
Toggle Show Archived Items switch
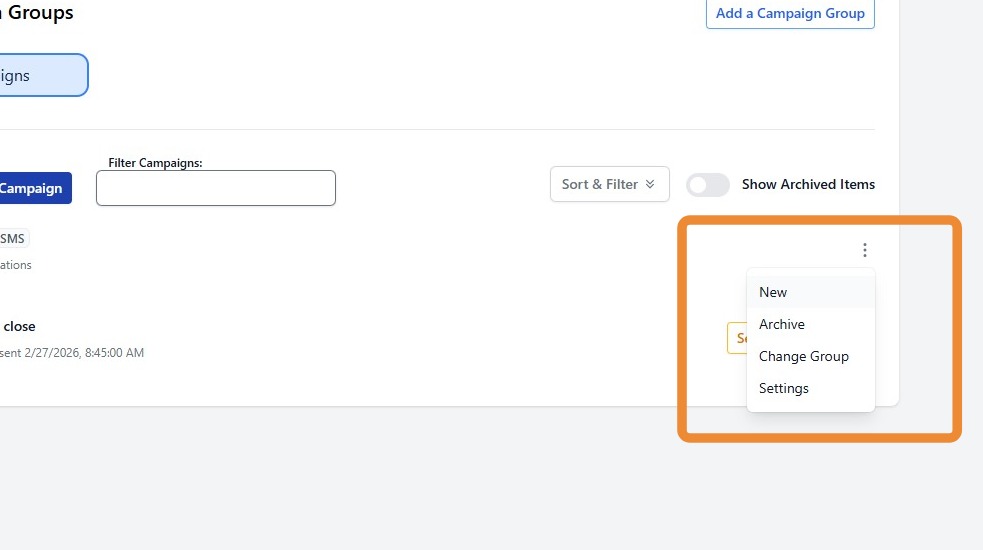click(707, 185)
